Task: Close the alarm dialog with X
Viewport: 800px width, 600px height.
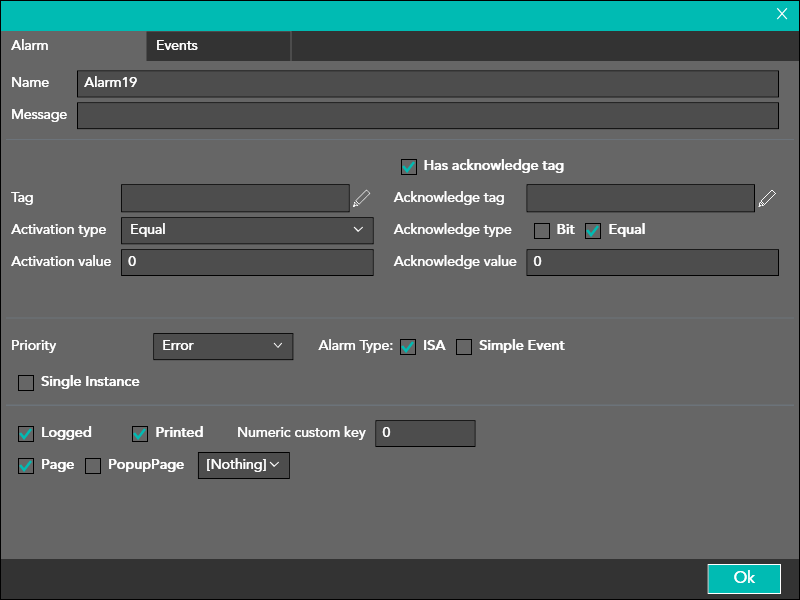Action: click(782, 14)
